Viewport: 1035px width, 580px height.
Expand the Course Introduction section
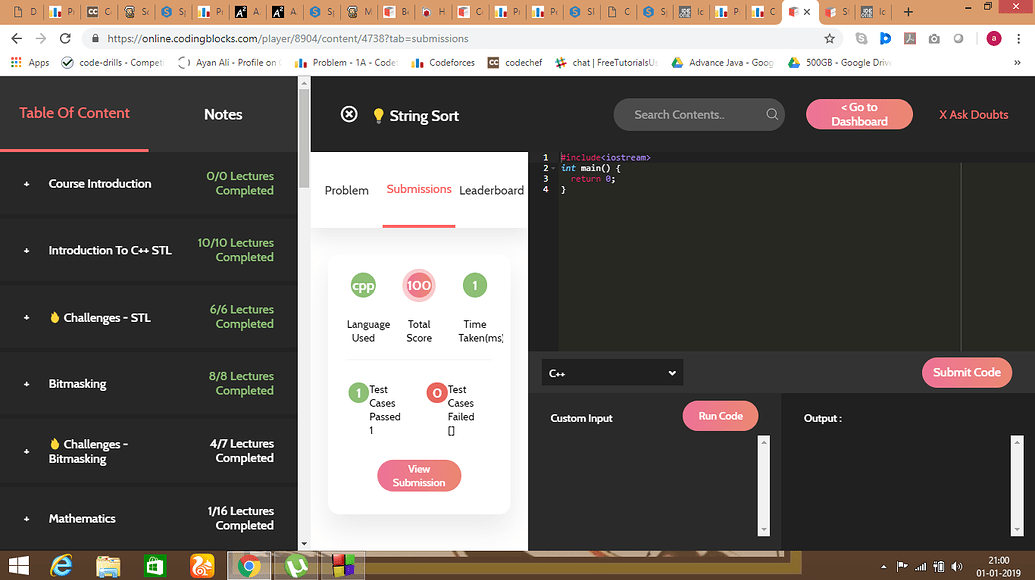point(25,183)
